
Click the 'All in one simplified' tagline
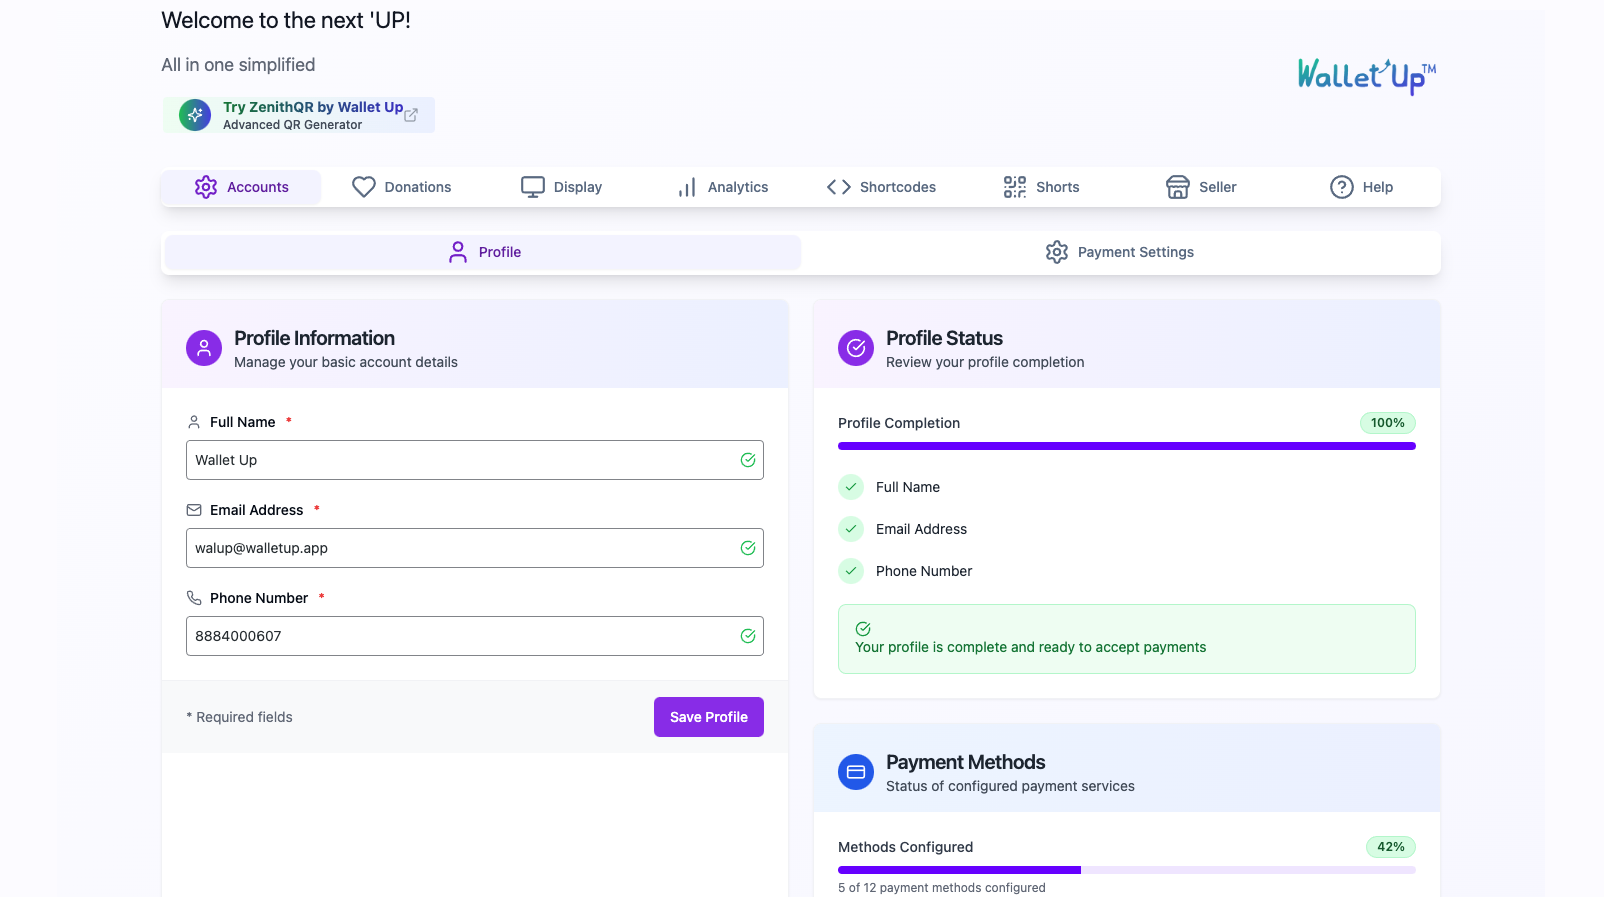click(238, 65)
